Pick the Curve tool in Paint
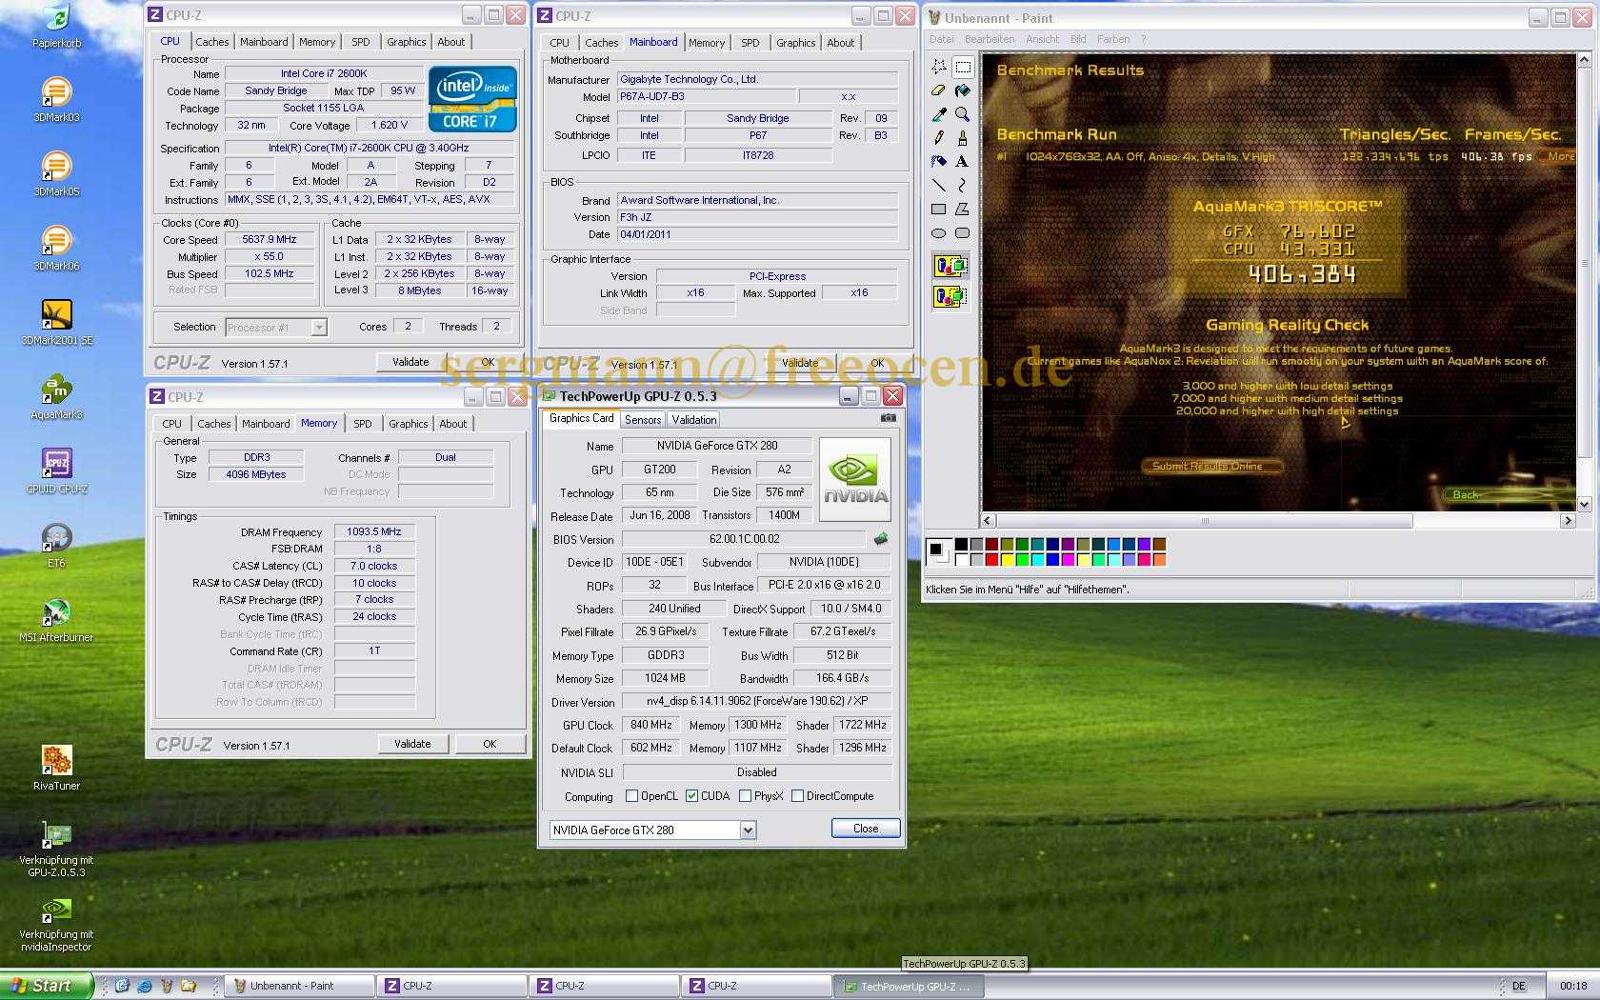Viewport: 1600px width, 1000px height. [x=962, y=186]
